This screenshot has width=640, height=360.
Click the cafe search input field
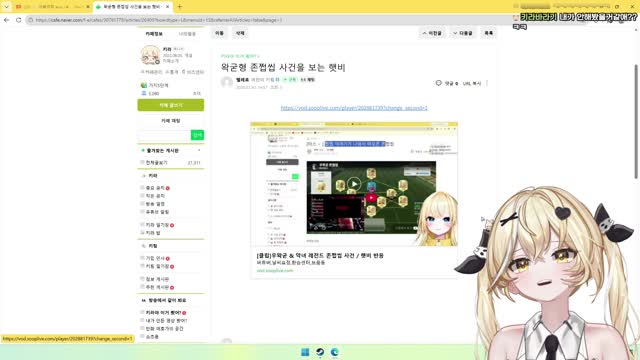pyautogui.click(x=164, y=135)
